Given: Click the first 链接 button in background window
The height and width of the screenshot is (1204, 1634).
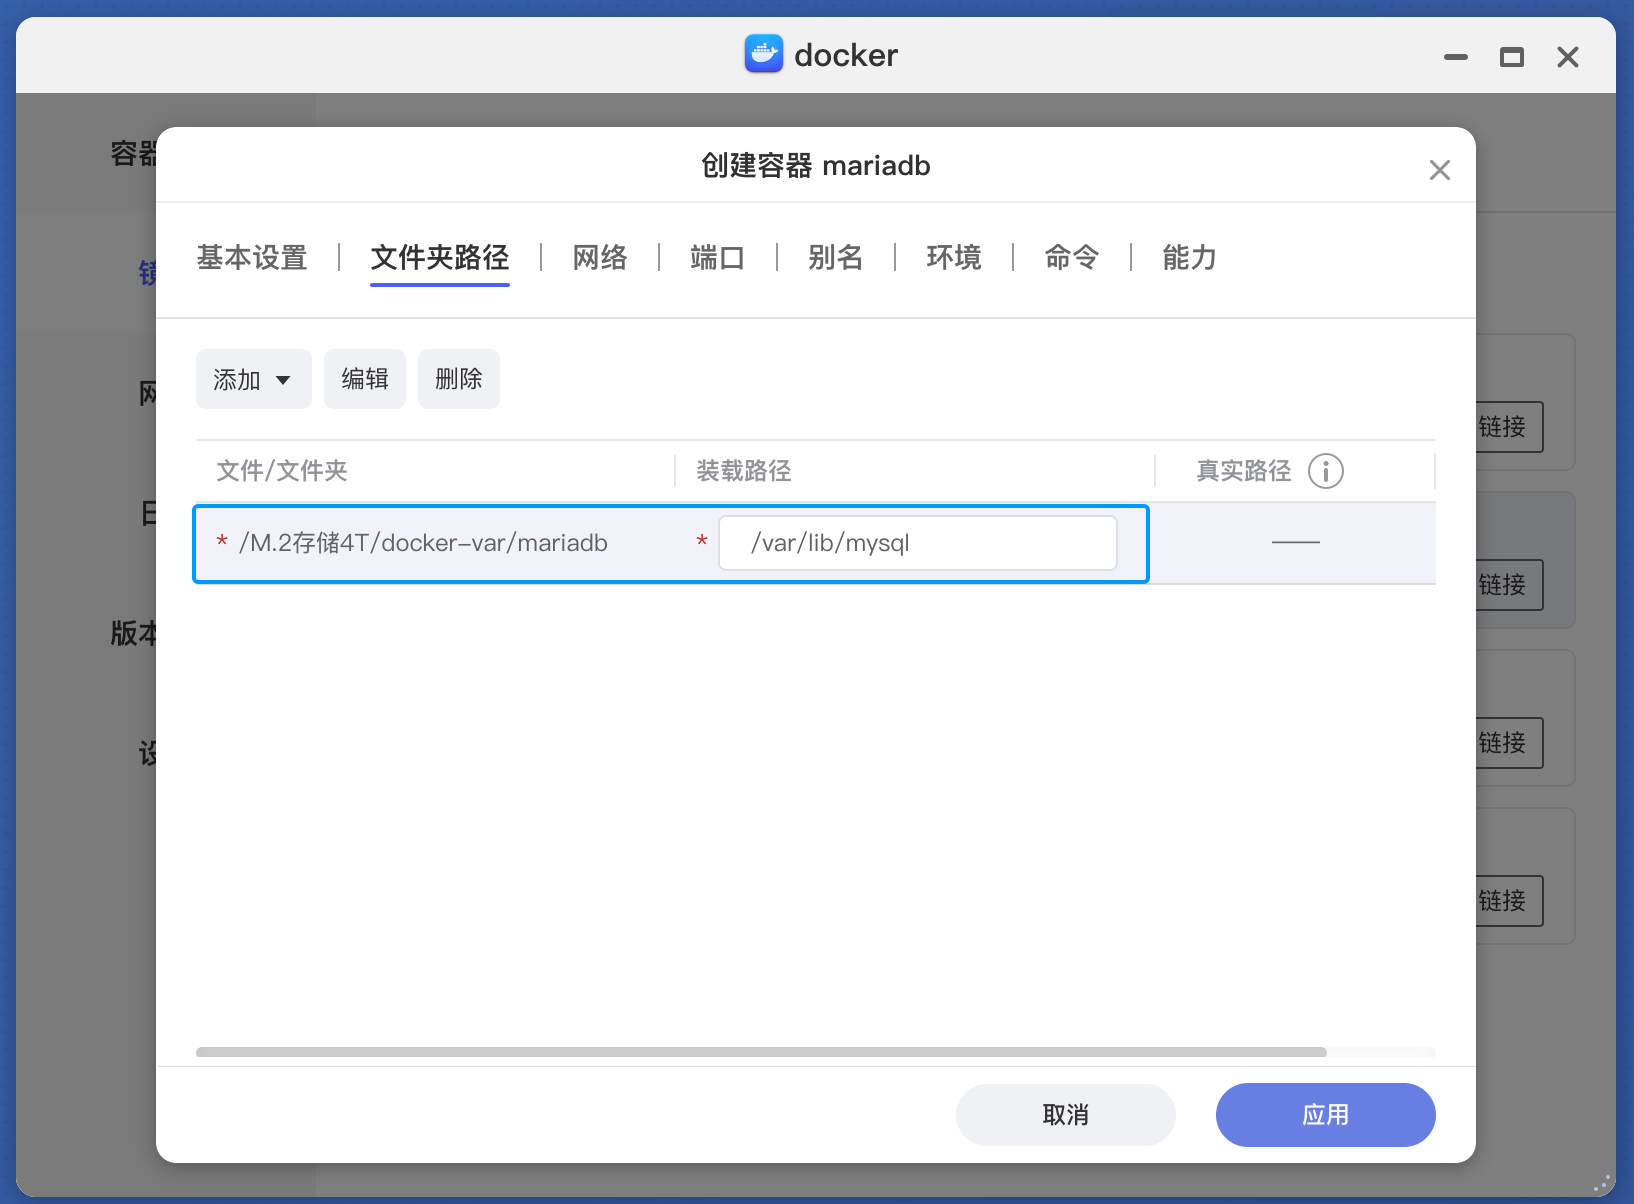Looking at the screenshot, I should [x=1509, y=427].
